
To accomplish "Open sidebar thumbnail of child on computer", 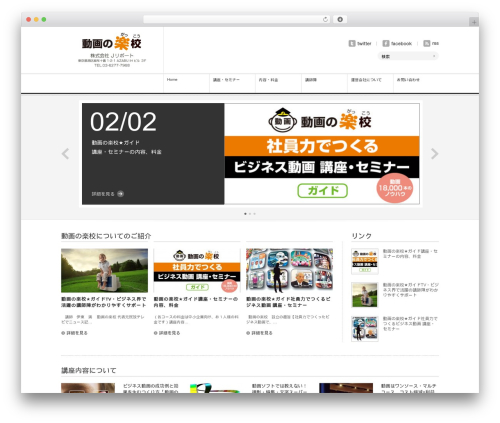I will tap(365, 295).
